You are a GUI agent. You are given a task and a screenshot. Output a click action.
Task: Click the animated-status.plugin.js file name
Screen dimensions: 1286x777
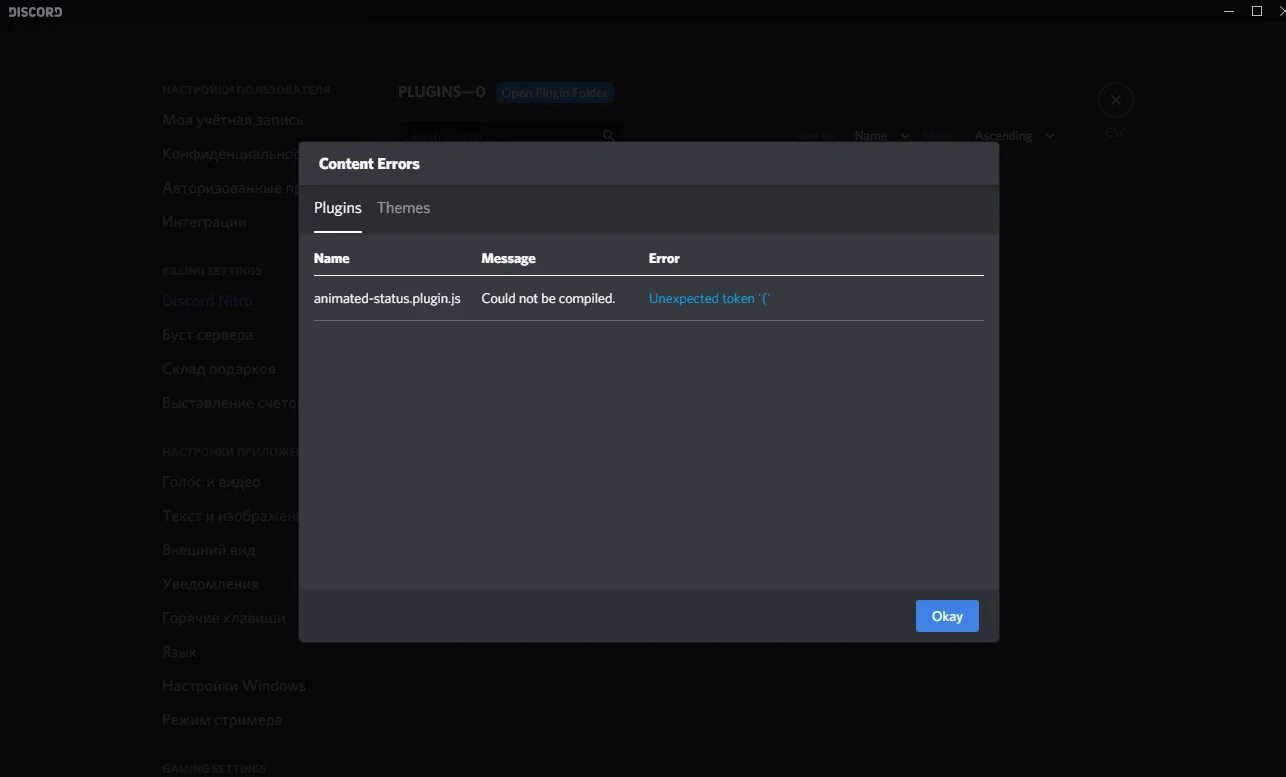click(x=387, y=298)
